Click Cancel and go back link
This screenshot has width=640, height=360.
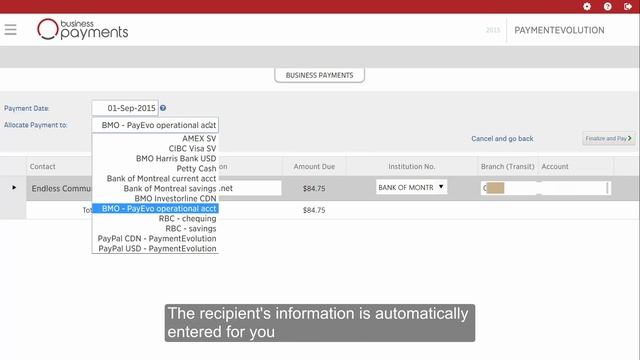pos(502,139)
